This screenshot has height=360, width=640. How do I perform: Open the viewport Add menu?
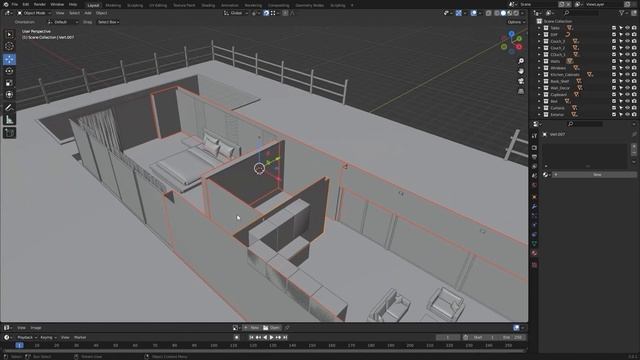coord(88,13)
